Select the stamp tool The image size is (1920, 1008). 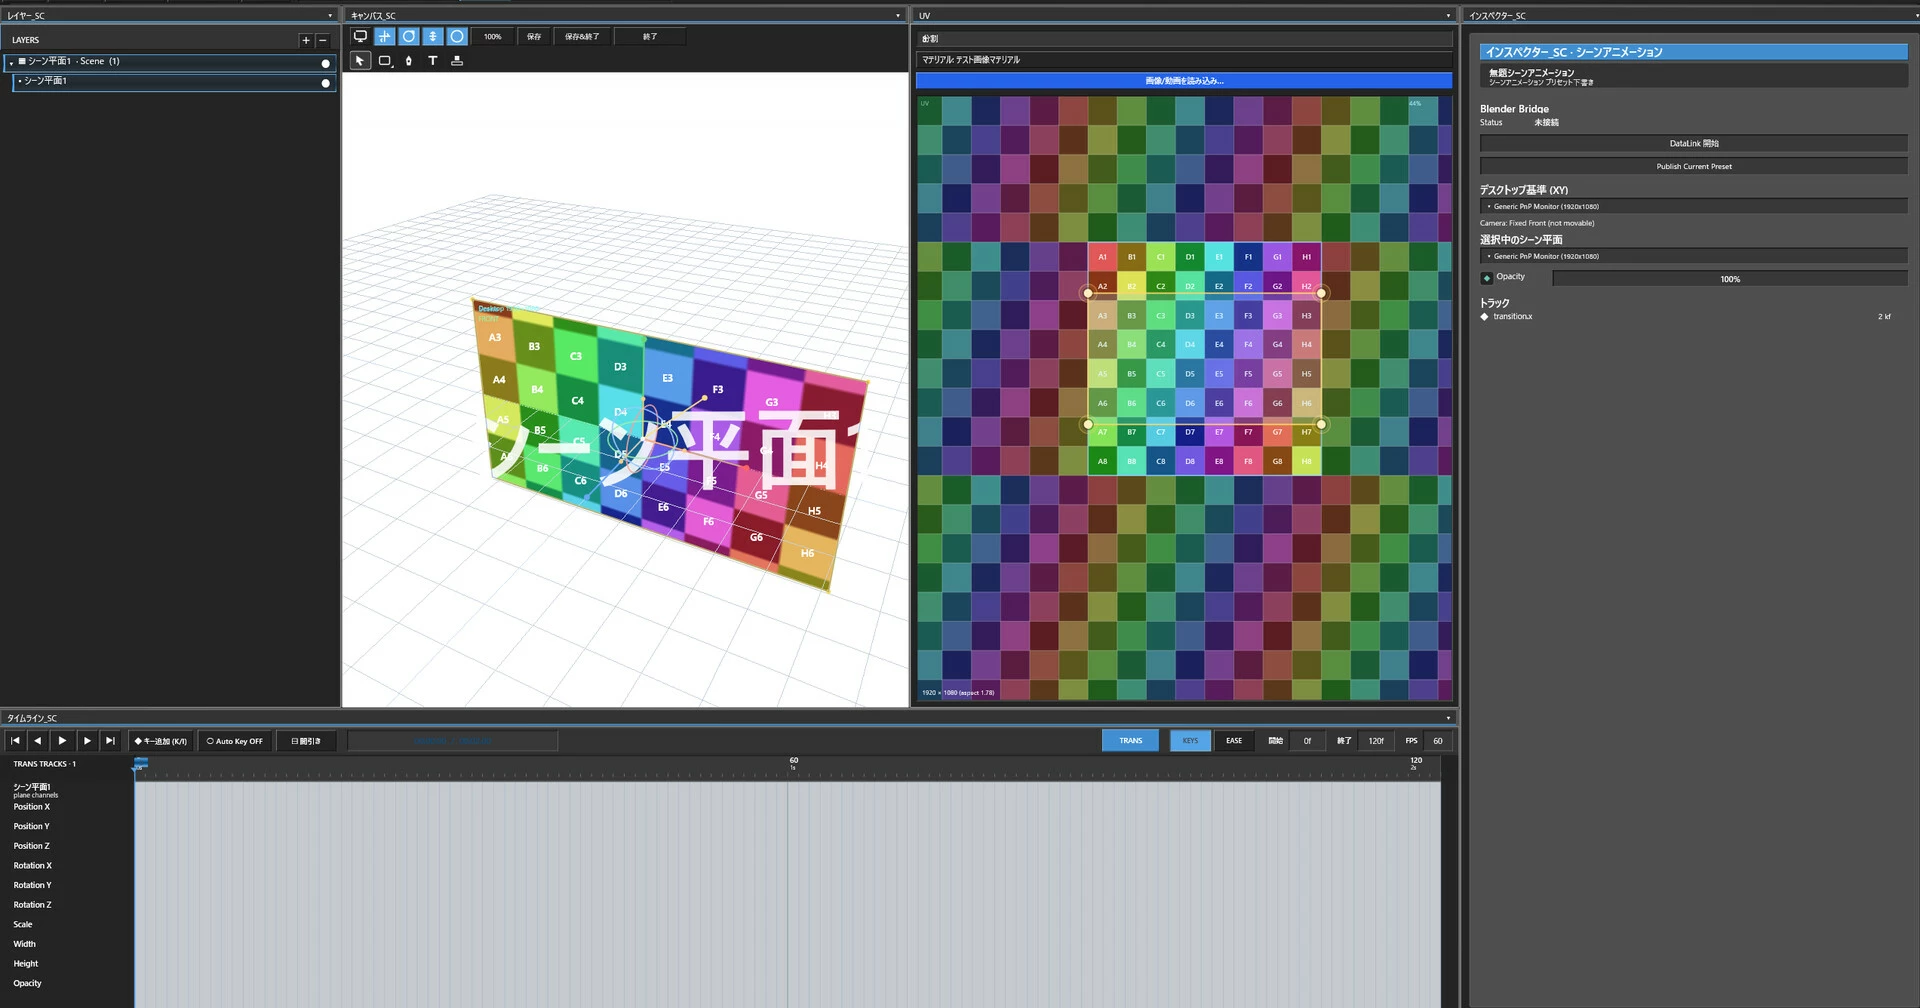457,61
